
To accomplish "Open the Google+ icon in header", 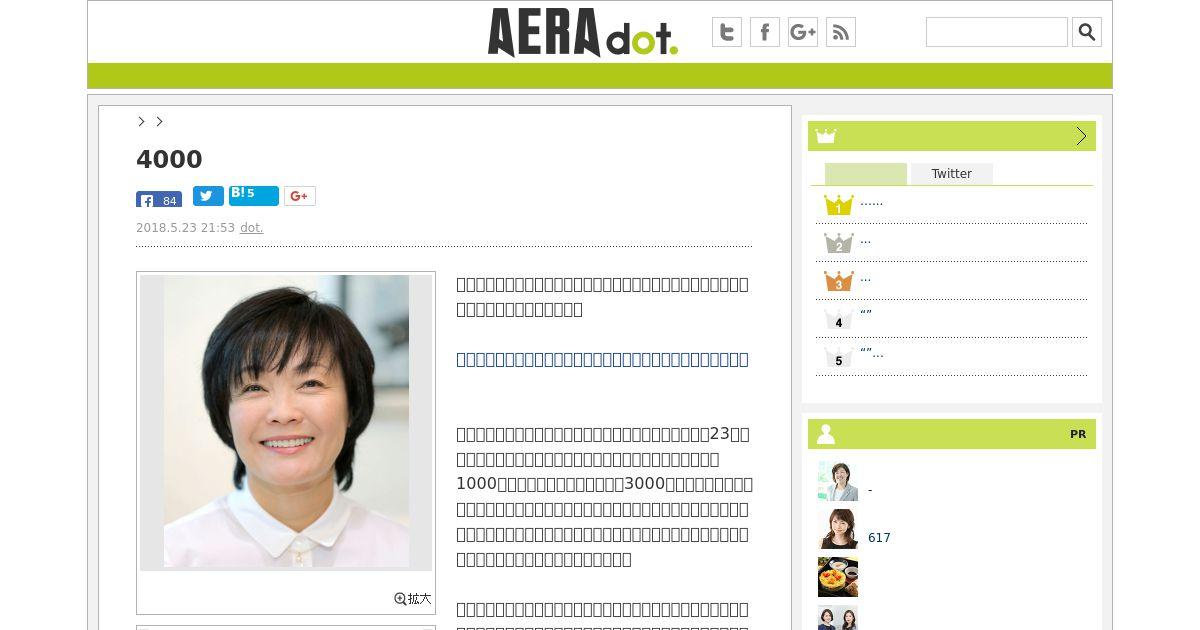I will pyautogui.click(x=803, y=32).
